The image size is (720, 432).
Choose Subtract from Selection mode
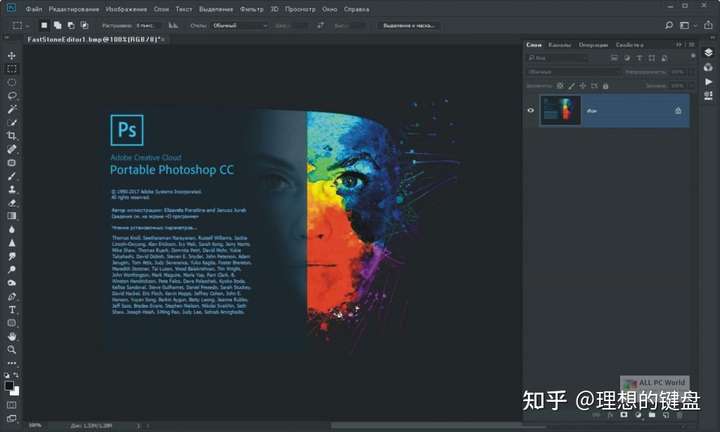[71, 25]
